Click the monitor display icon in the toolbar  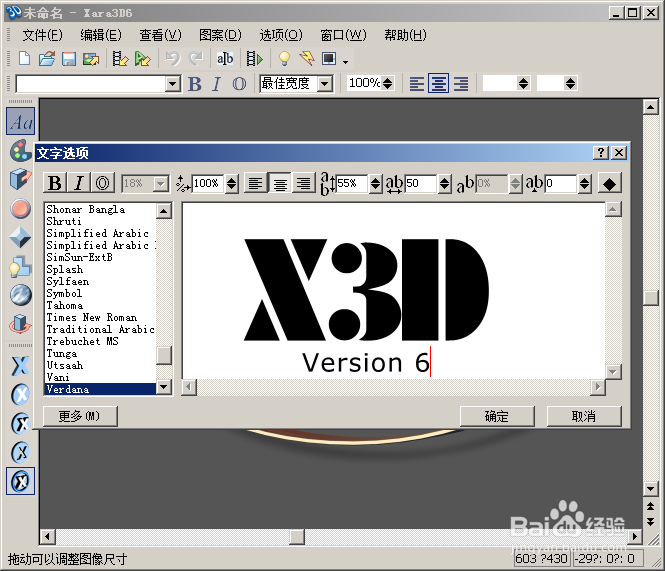(329, 59)
